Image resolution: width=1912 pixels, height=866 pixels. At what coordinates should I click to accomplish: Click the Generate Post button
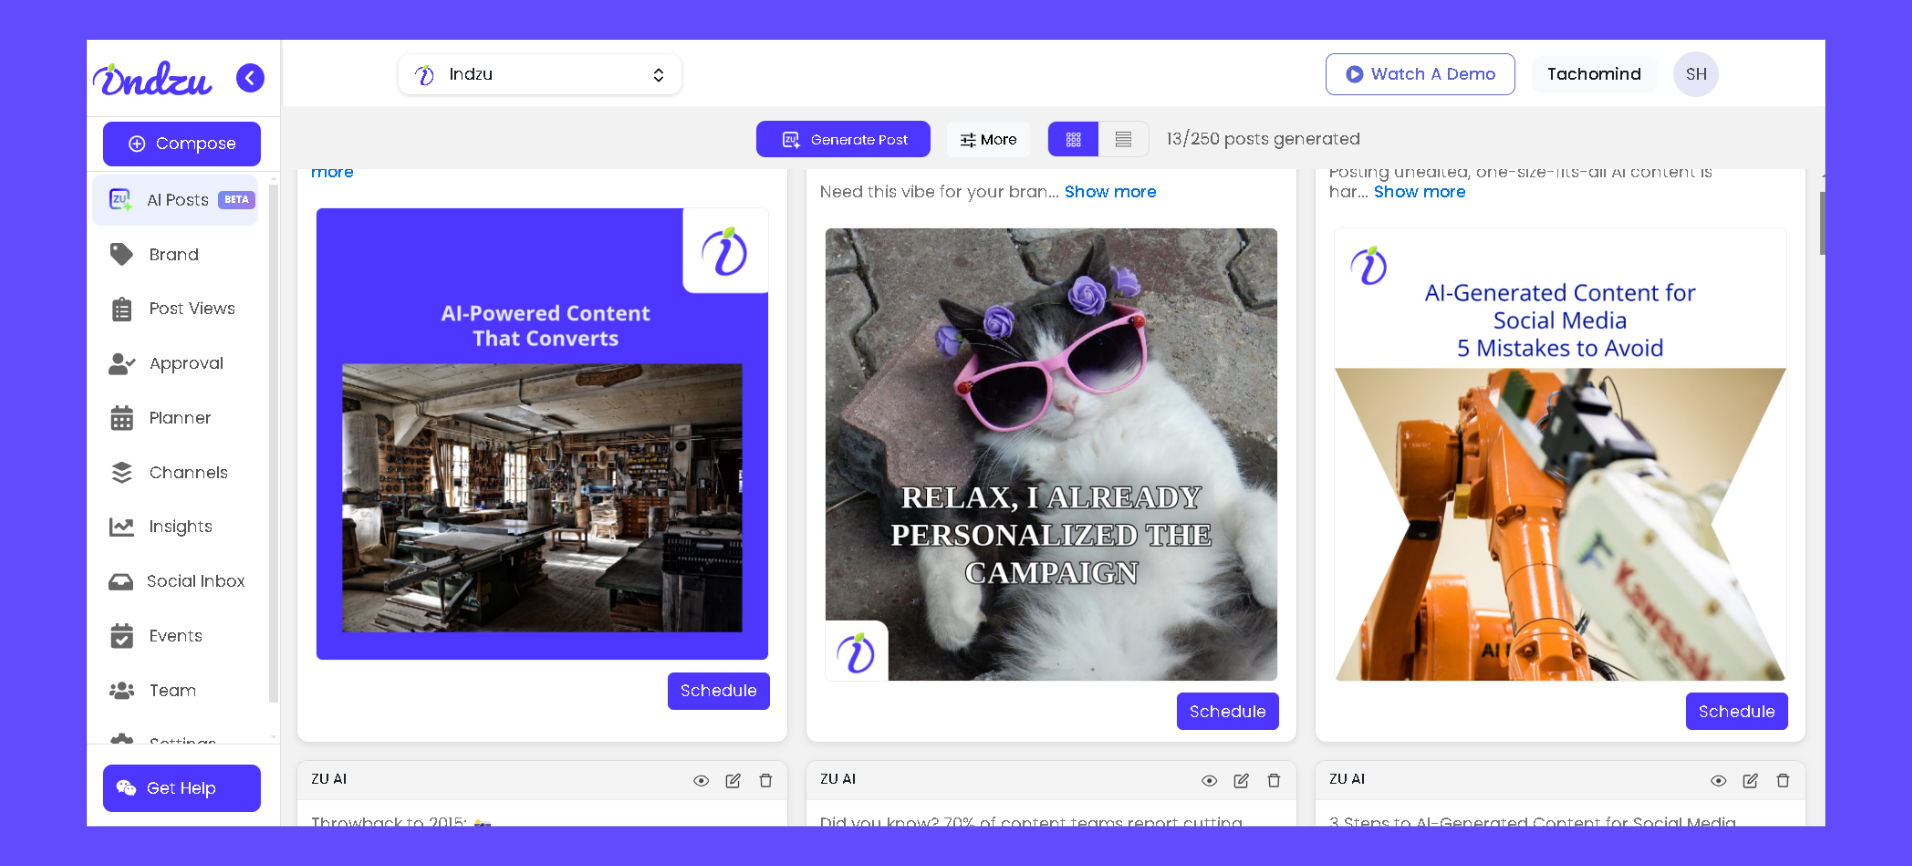pos(843,139)
